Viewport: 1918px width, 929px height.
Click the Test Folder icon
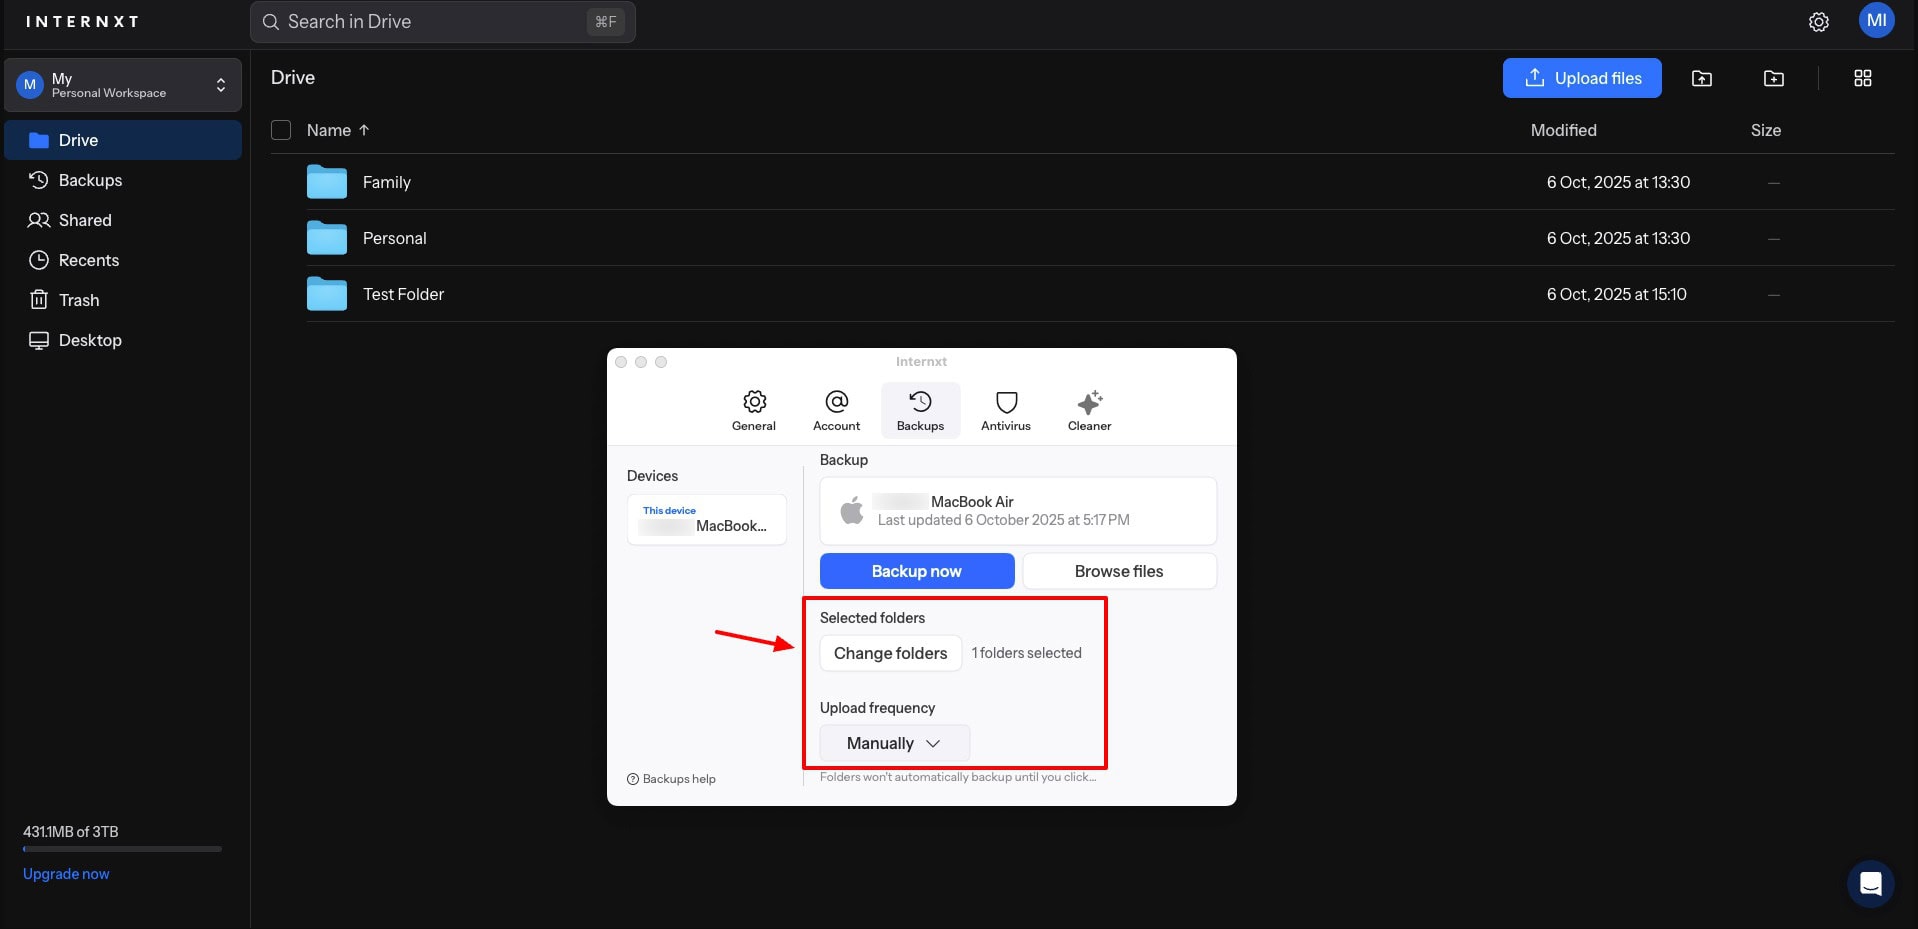tap(327, 294)
